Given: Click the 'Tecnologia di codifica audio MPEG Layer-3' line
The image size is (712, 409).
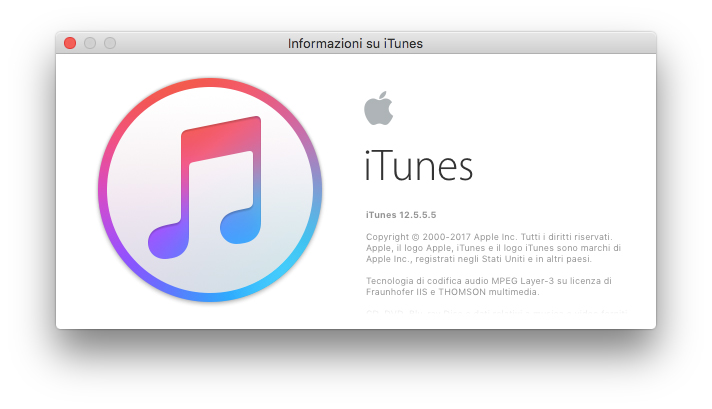Looking at the screenshot, I should [489, 281].
